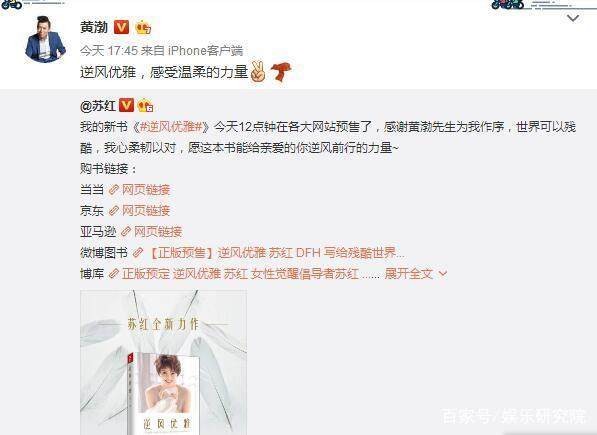The width and height of the screenshot is (597, 435).
Task: Click the orange V verified badge beside 黄渤
Action: point(121,27)
